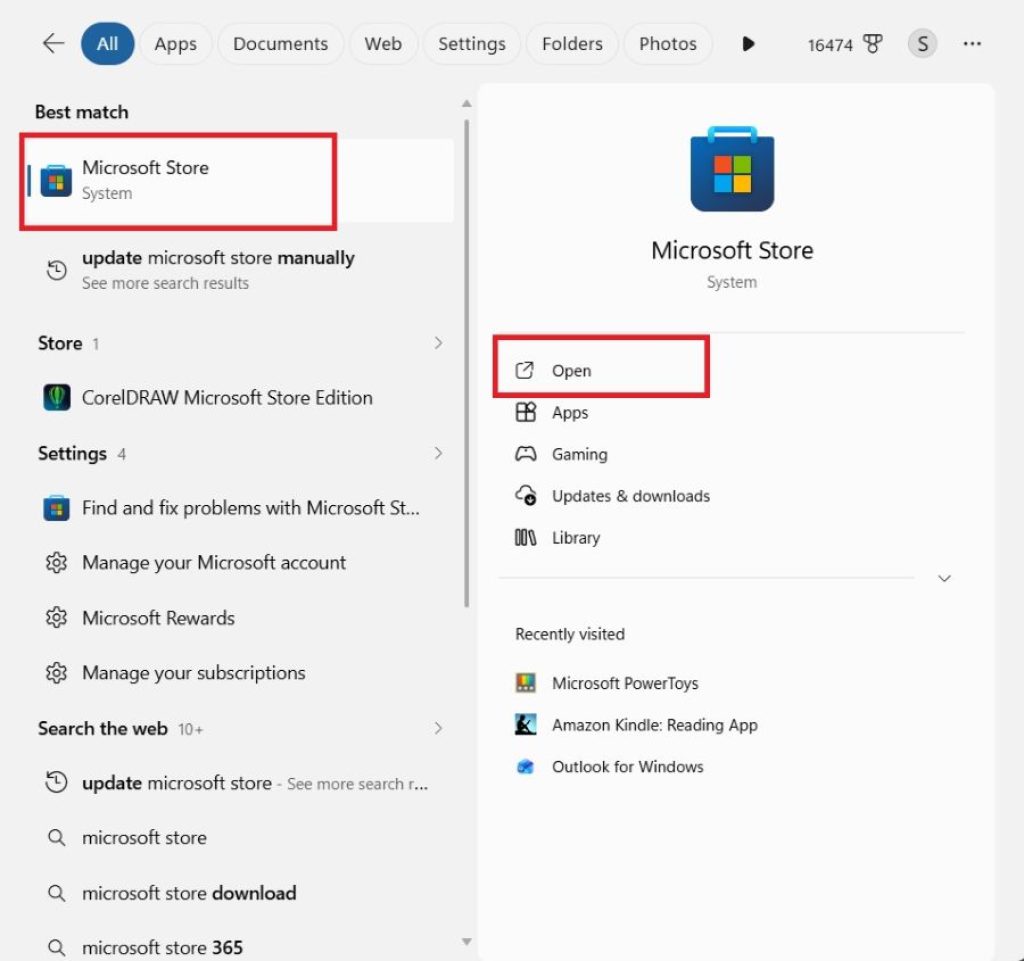The height and width of the screenshot is (961, 1024).
Task: Click the Amazon Kindle app icon
Action: tap(526, 725)
